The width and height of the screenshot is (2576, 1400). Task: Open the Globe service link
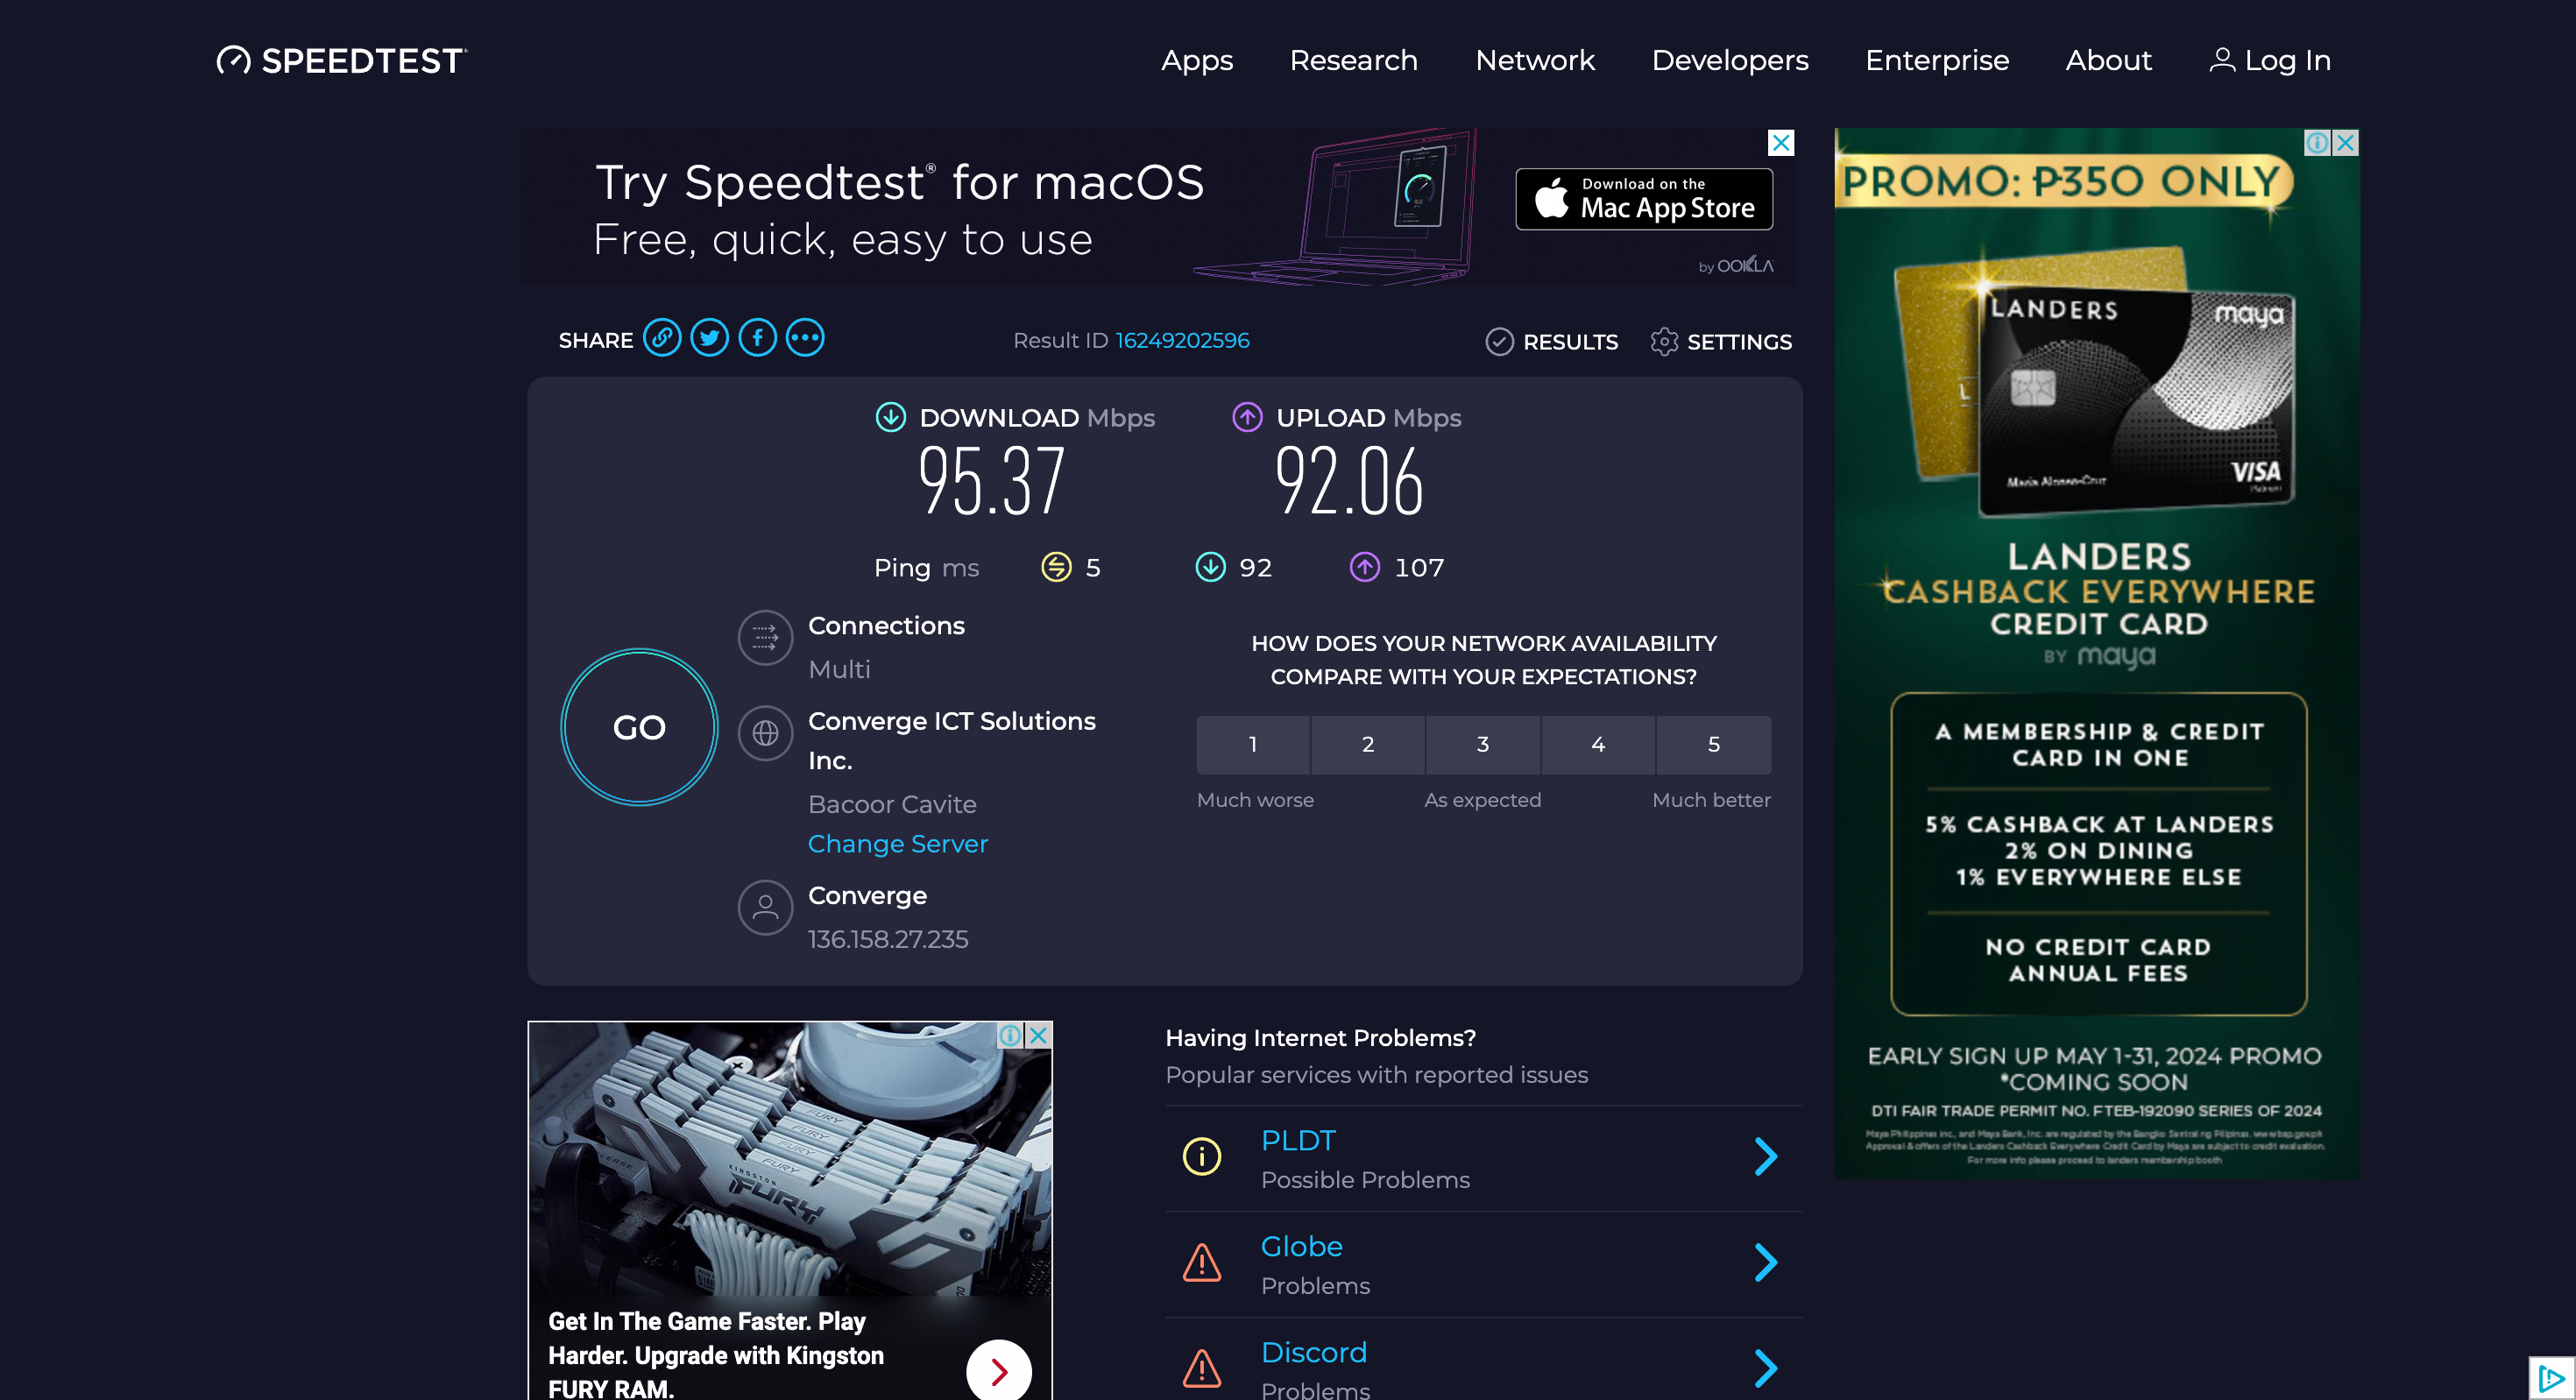tap(1301, 1246)
